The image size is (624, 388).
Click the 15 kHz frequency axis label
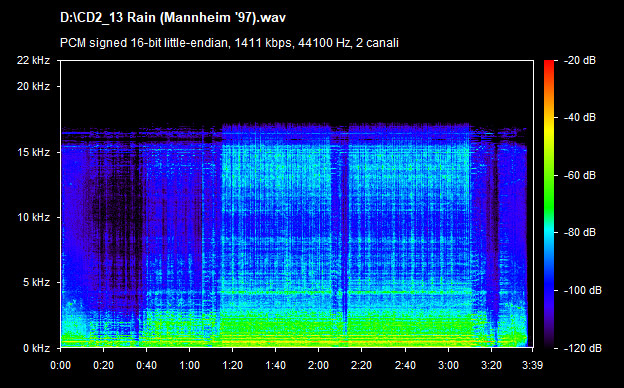coord(33,152)
